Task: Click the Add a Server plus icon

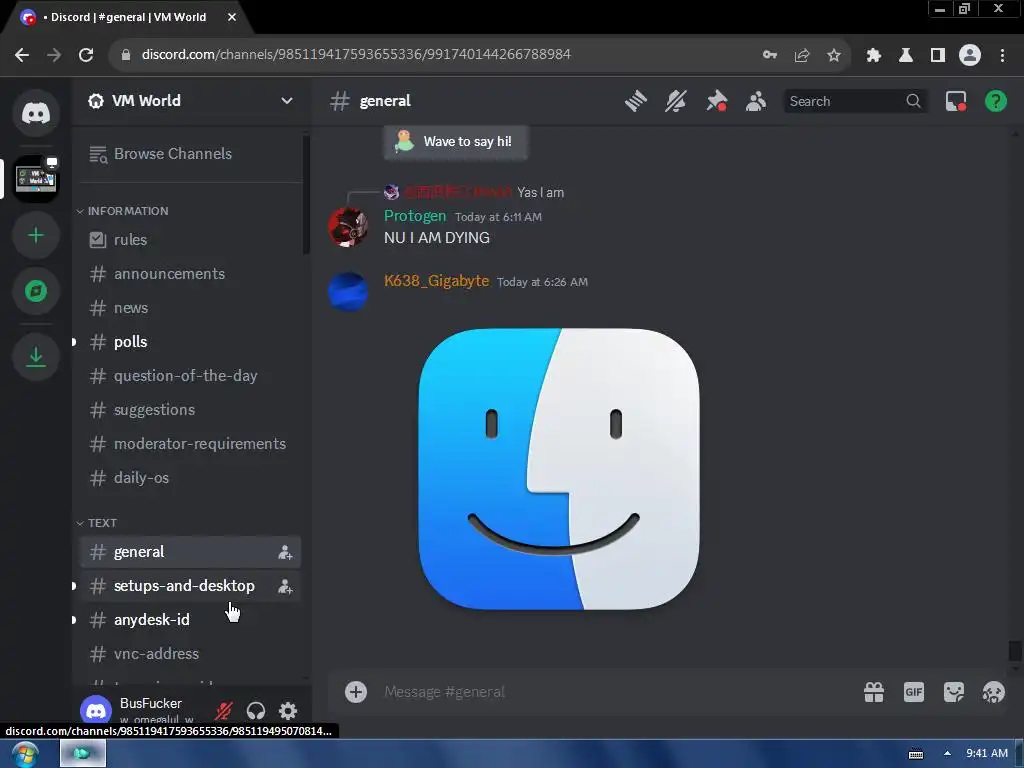Action: point(36,235)
